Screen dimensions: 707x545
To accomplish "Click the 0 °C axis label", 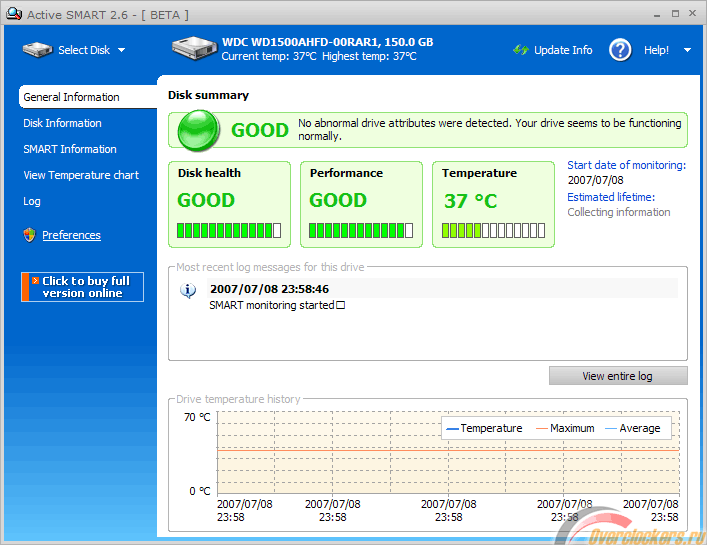I will [x=200, y=491].
